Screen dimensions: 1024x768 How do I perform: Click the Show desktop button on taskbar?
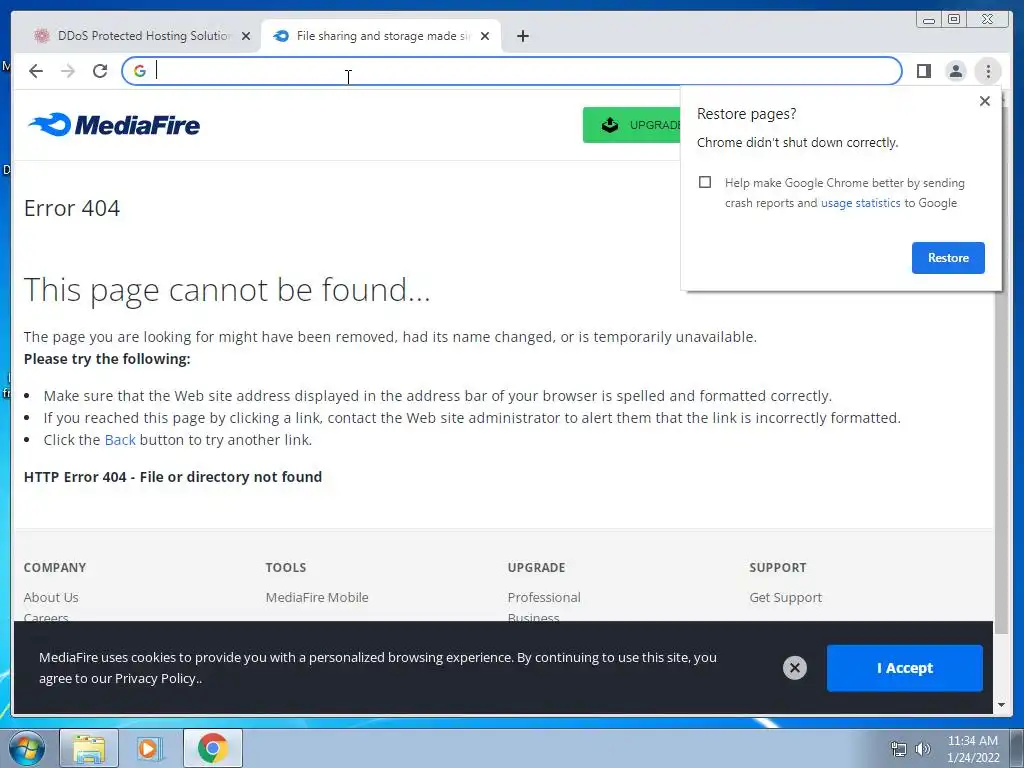(x=1017, y=748)
